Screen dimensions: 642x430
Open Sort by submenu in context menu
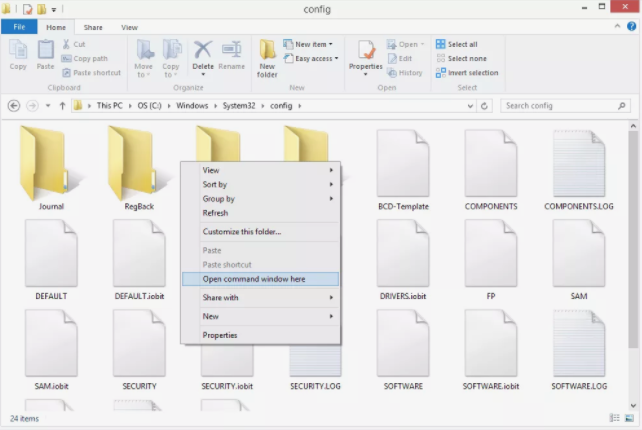click(x=260, y=184)
